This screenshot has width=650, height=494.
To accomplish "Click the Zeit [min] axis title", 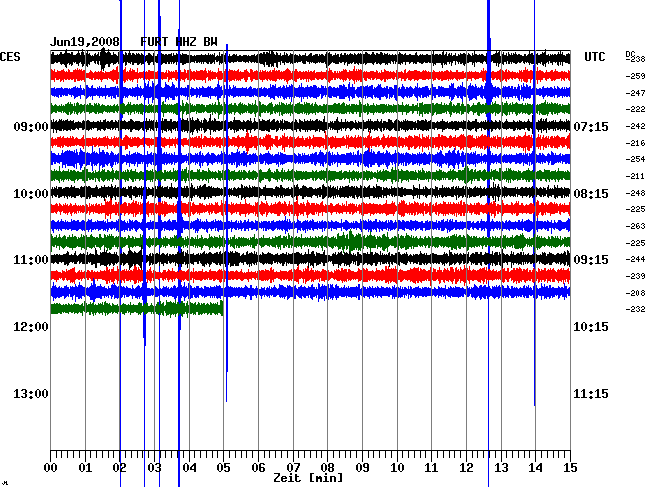I will point(308,478).
